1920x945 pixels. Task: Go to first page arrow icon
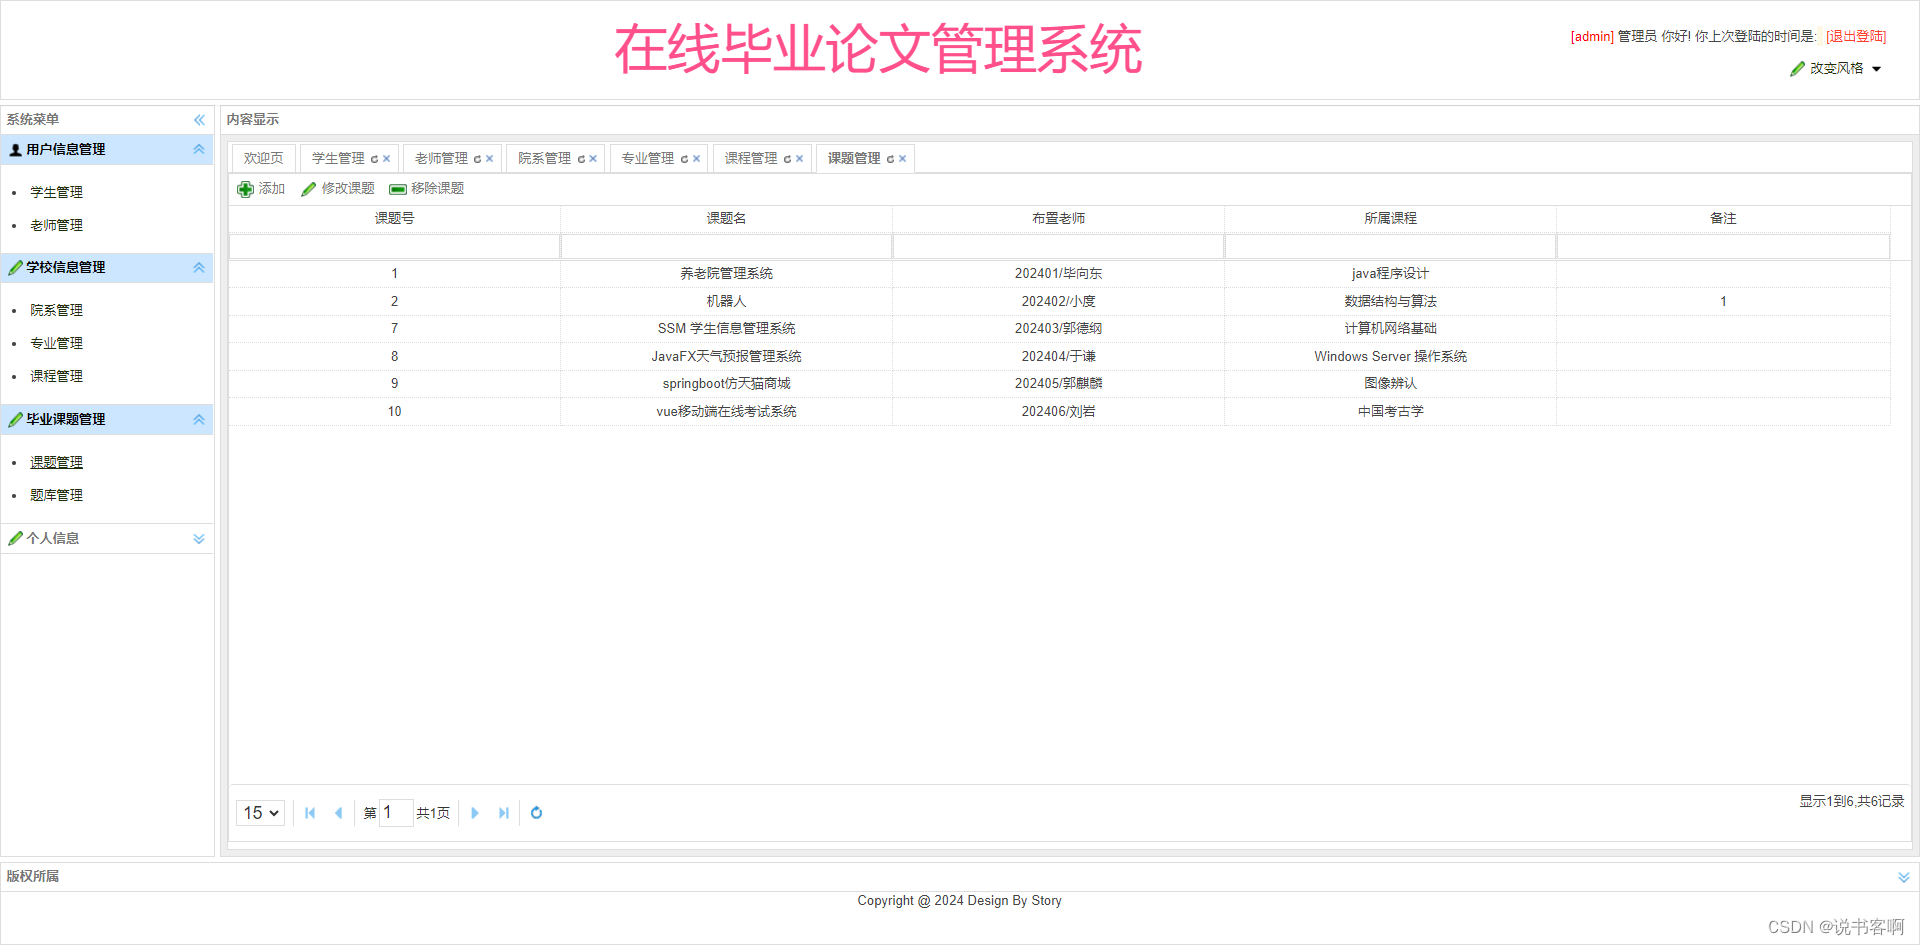[x=310, y=813]
